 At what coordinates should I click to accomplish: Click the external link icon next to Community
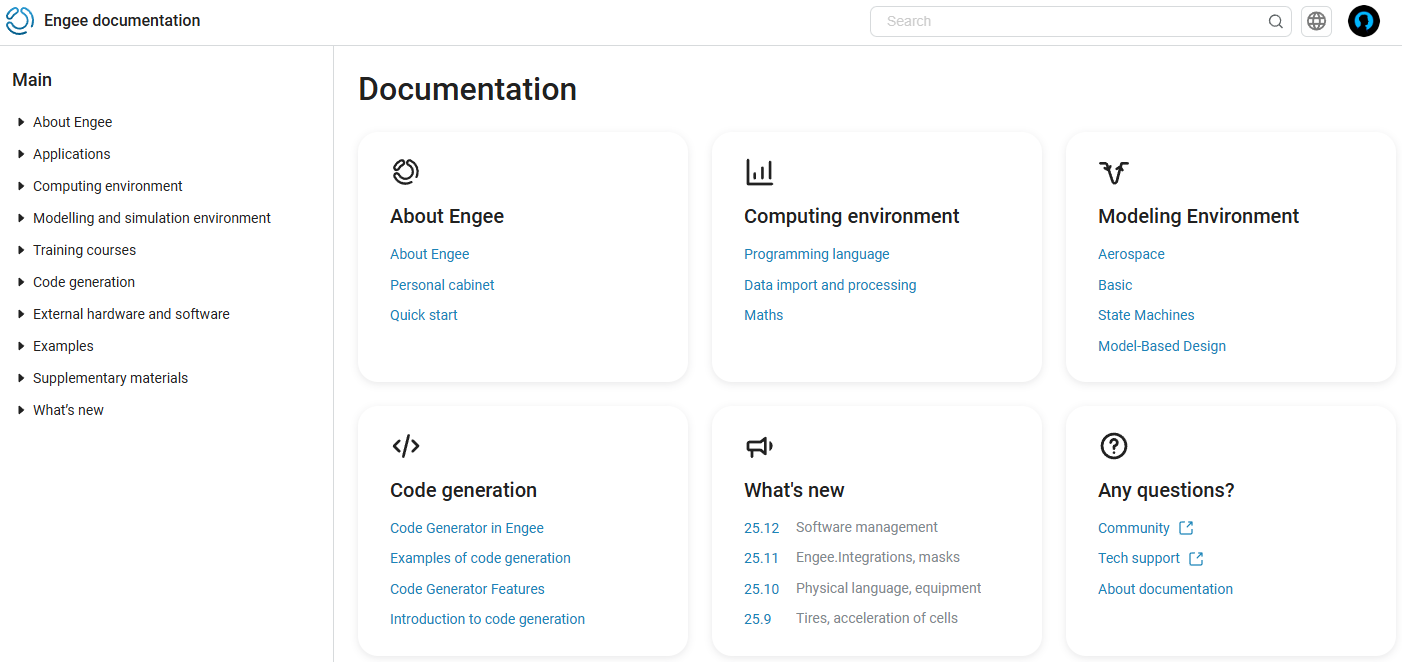click(1186, 527)
